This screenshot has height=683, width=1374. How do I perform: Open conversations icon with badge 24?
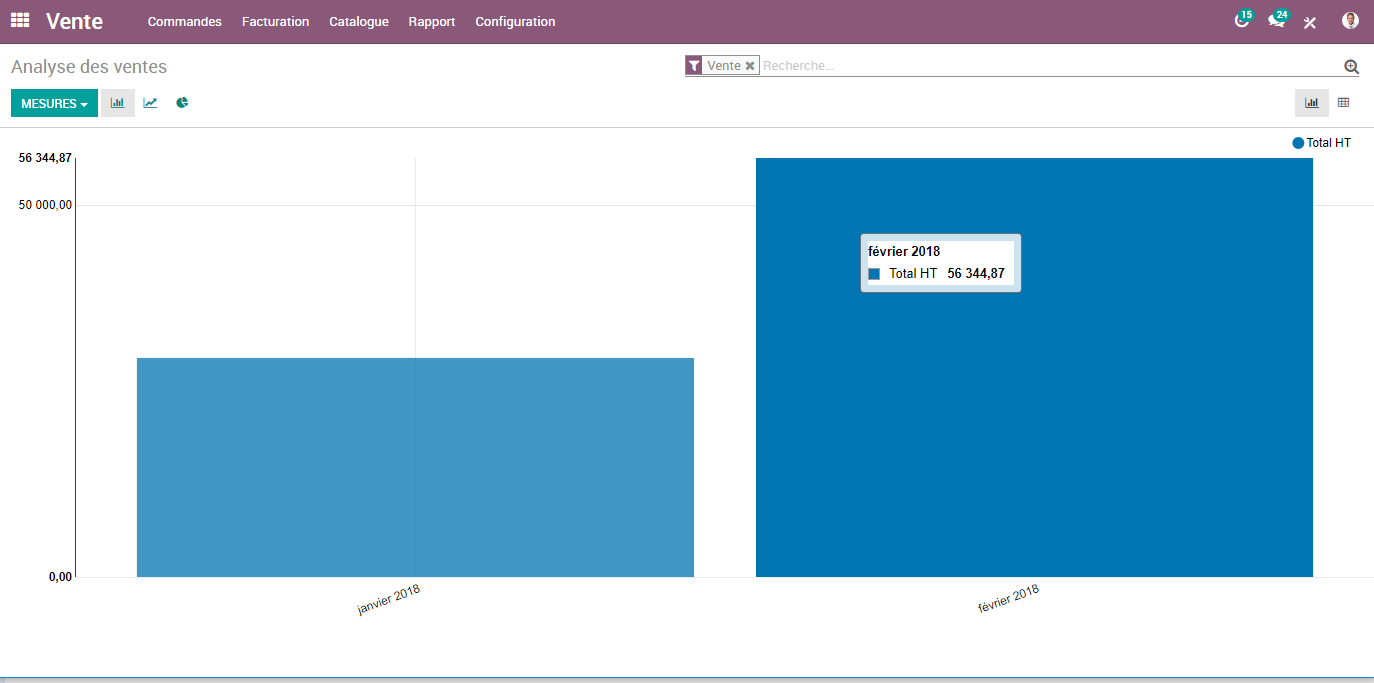click(x=1277, y=20)
